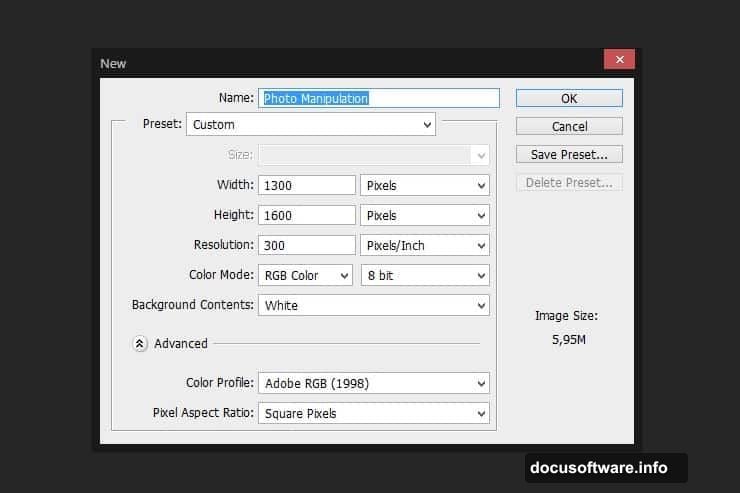Click the OK button
Screen dimensions: 740x493
pyautogui.click(x=569, y=98)
